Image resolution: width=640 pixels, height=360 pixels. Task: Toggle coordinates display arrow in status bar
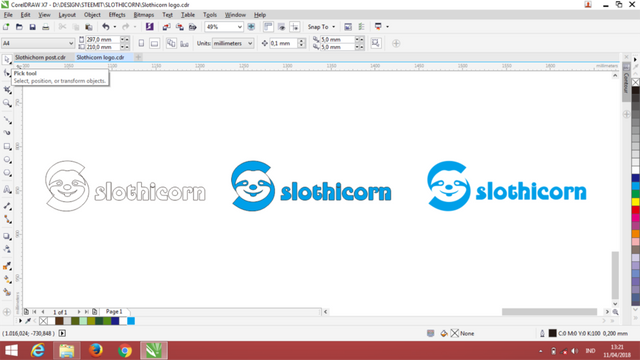tap(62, 333)
